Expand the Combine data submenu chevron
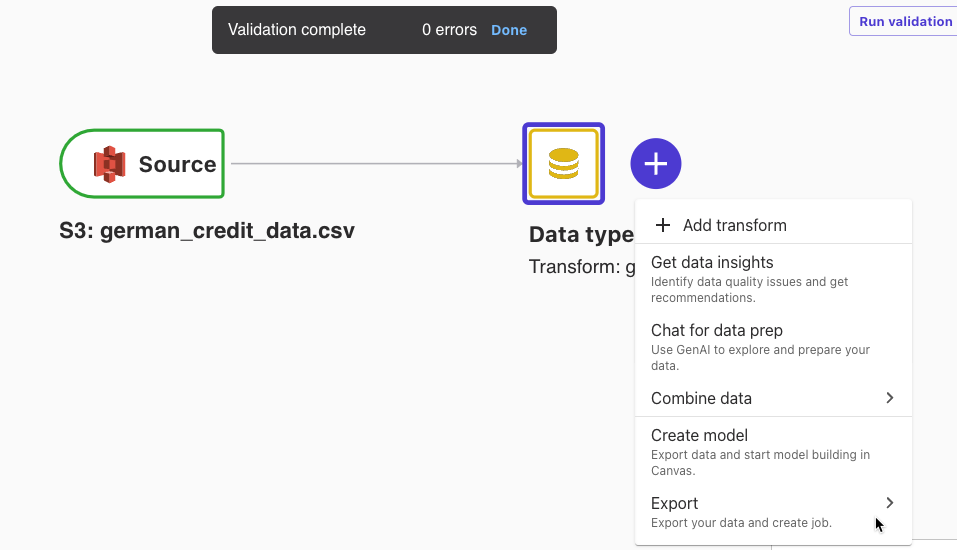 (x=889, y=398)
